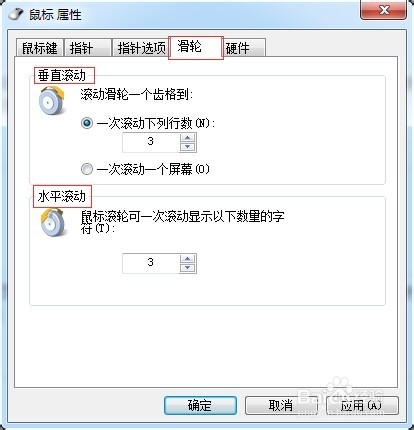Select 一次滚动下列行数 radio button
The image size is (414, 430).
(x=87, y=123)
